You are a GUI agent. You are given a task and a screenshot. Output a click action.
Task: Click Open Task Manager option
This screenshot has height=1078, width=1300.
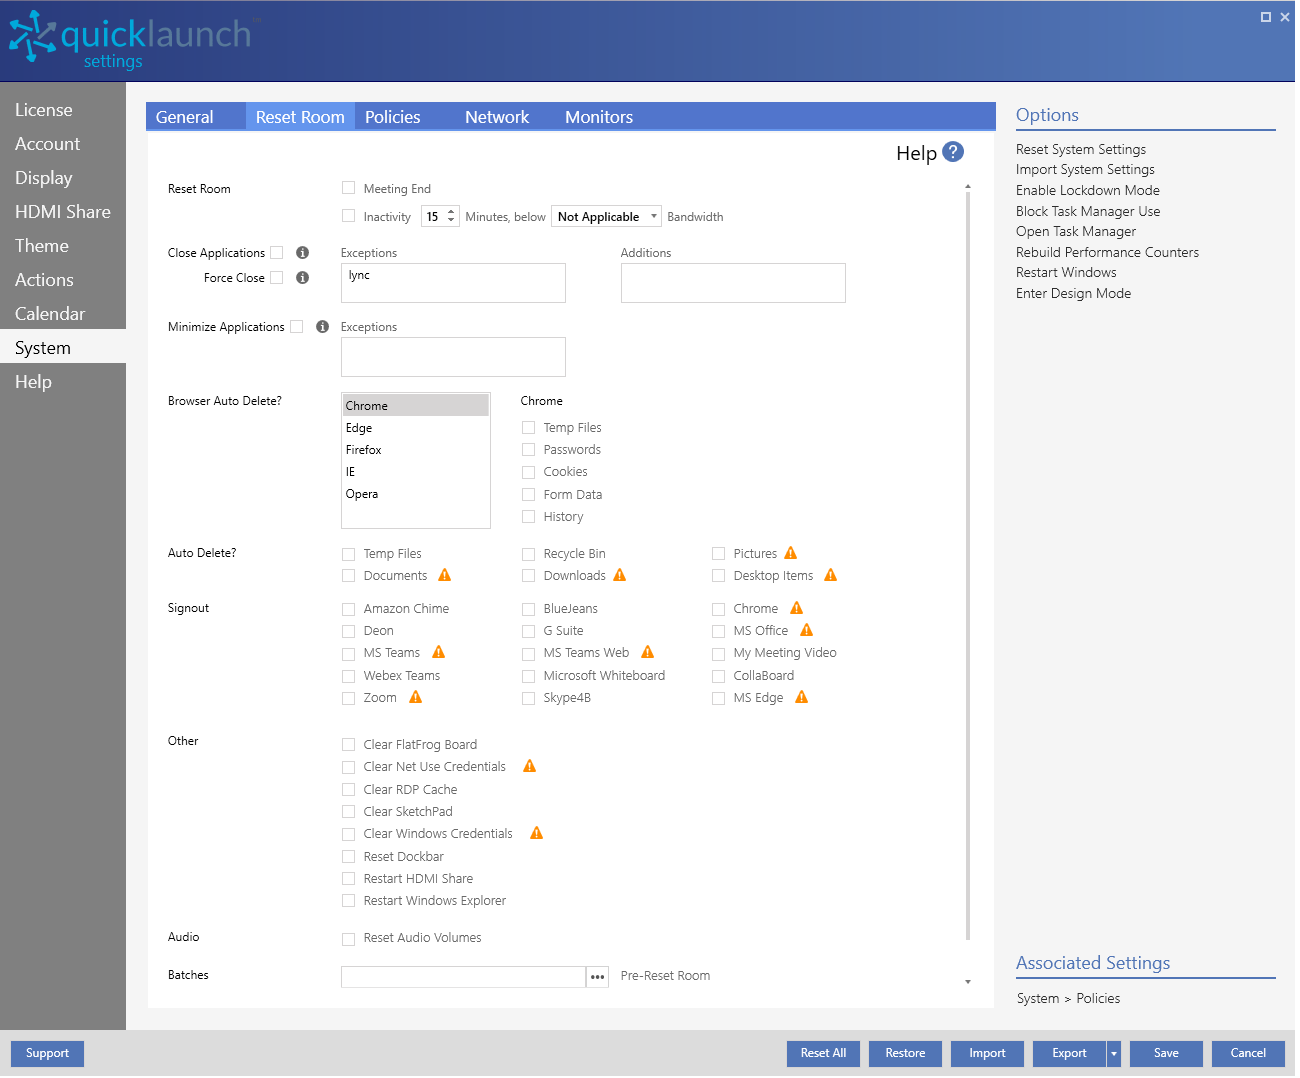click(1076, 231)
